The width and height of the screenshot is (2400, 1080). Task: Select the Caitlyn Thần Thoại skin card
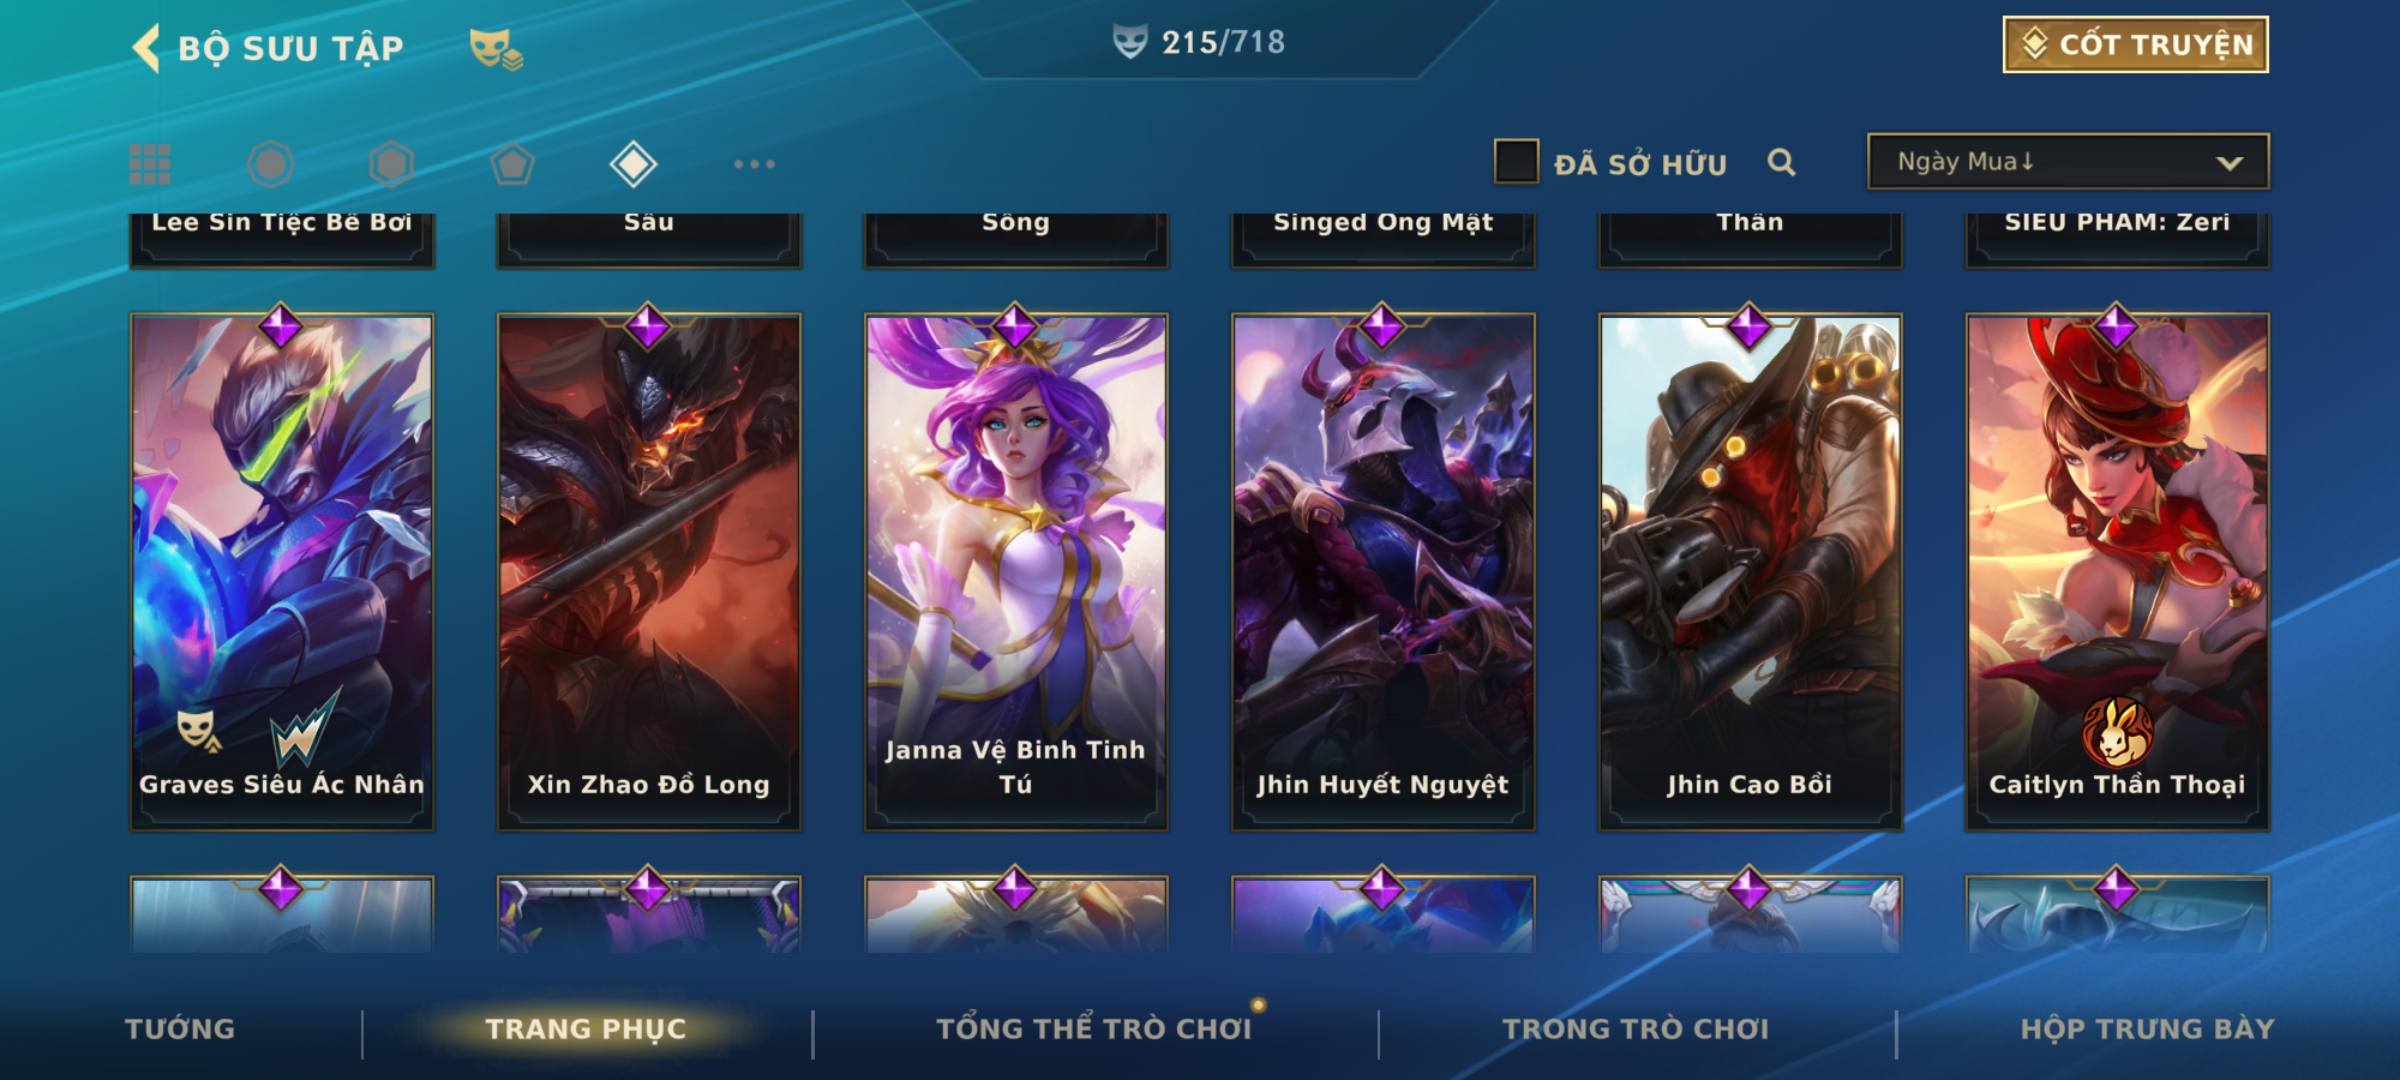[2117, 571]
